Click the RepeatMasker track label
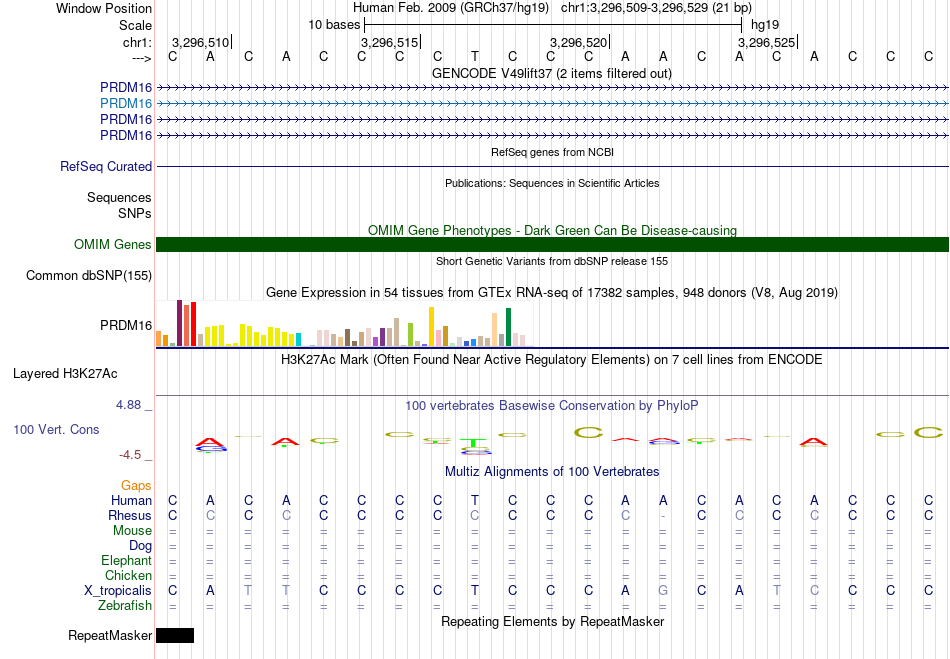The height and width of the screenshot is (659, 950). 110,635
